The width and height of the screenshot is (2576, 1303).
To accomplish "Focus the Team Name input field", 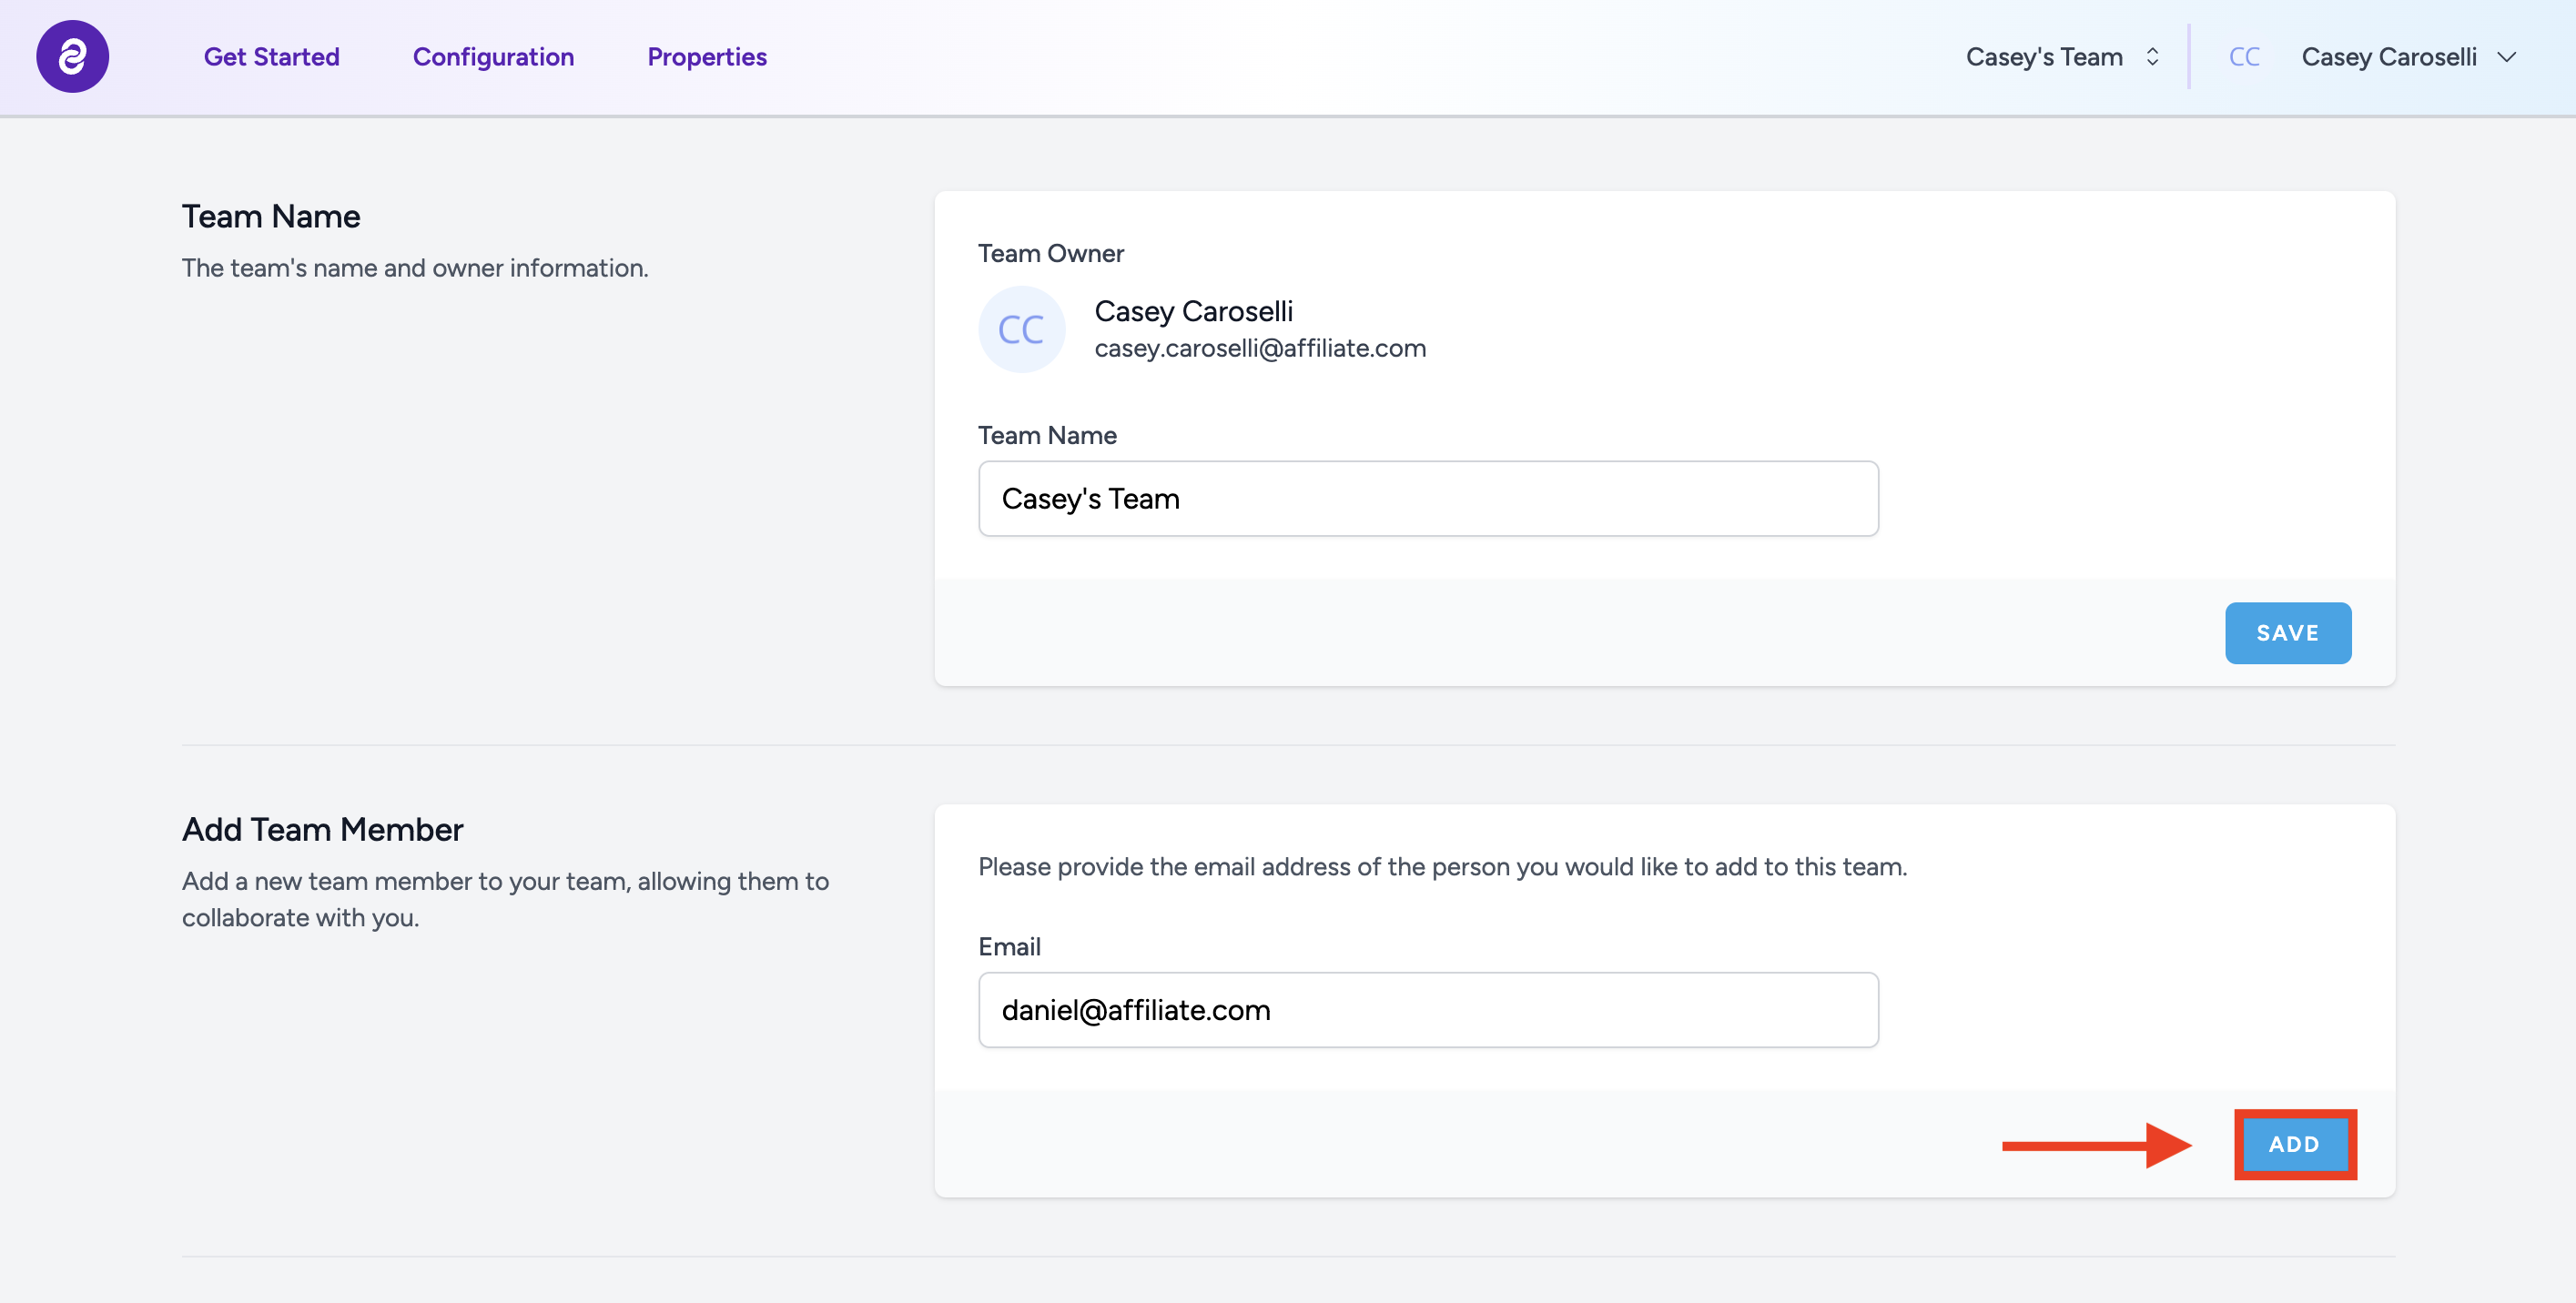I will pyautogui.click(x=1428, y=498).
